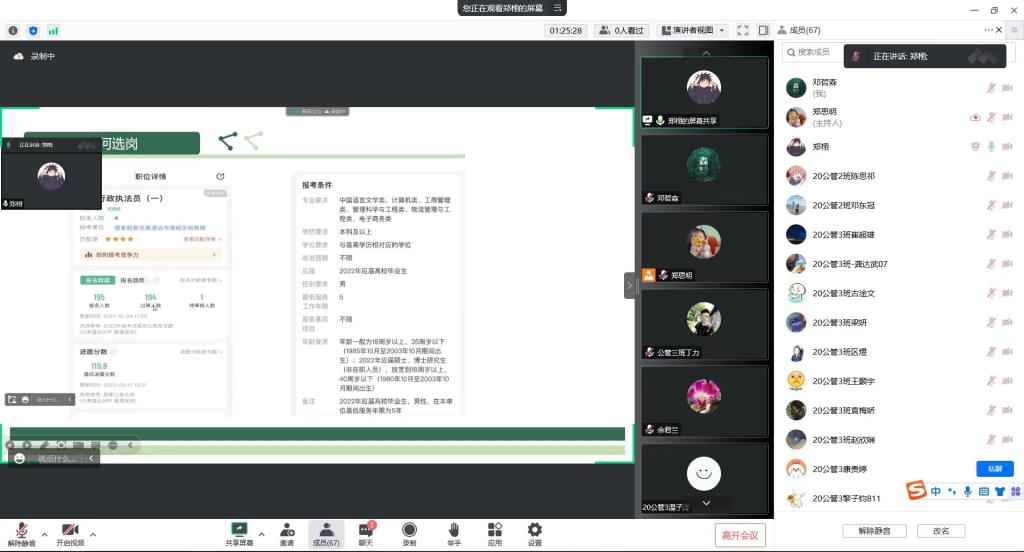Viewport: 1024px width, 552px height.
Task: Open the hamburger menu at top-right corner
Action: pos(1014,30)
